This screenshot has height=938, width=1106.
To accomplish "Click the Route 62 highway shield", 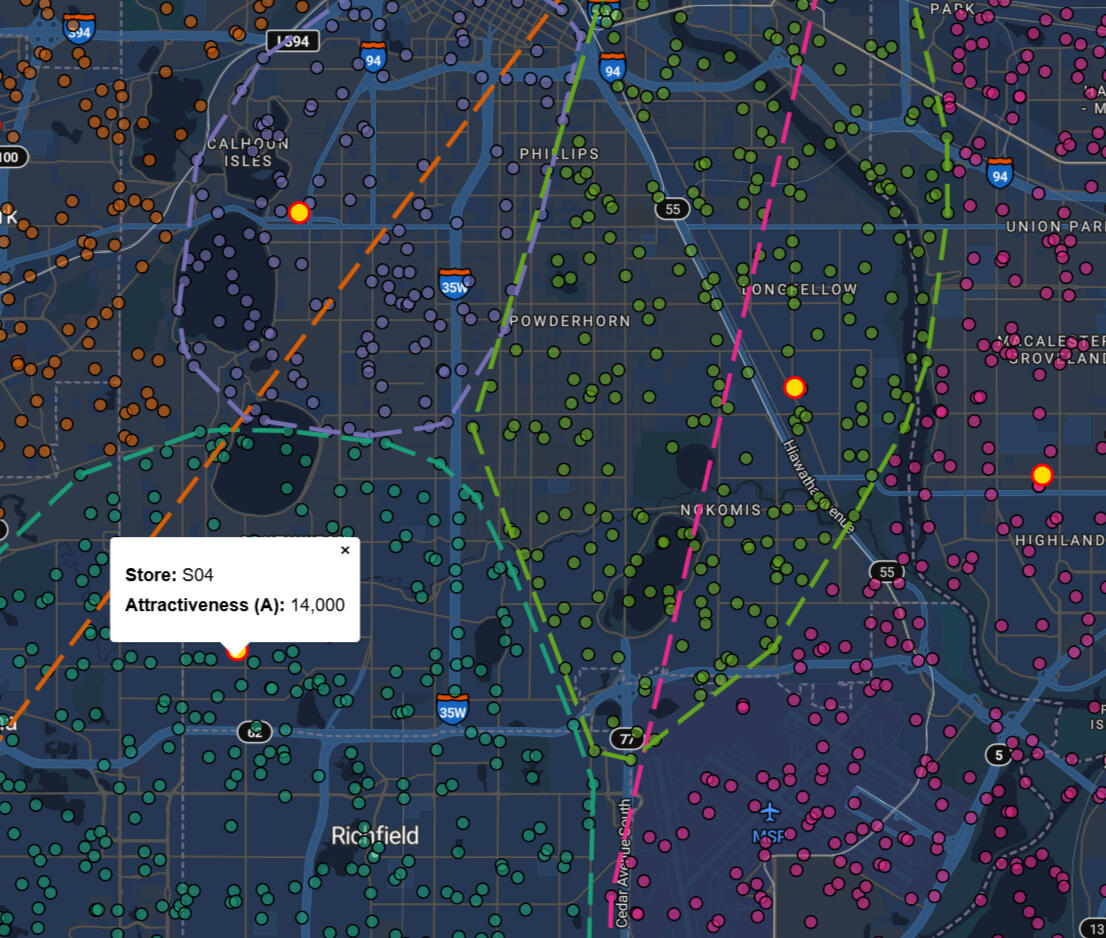I will click(x=254, y=732).
